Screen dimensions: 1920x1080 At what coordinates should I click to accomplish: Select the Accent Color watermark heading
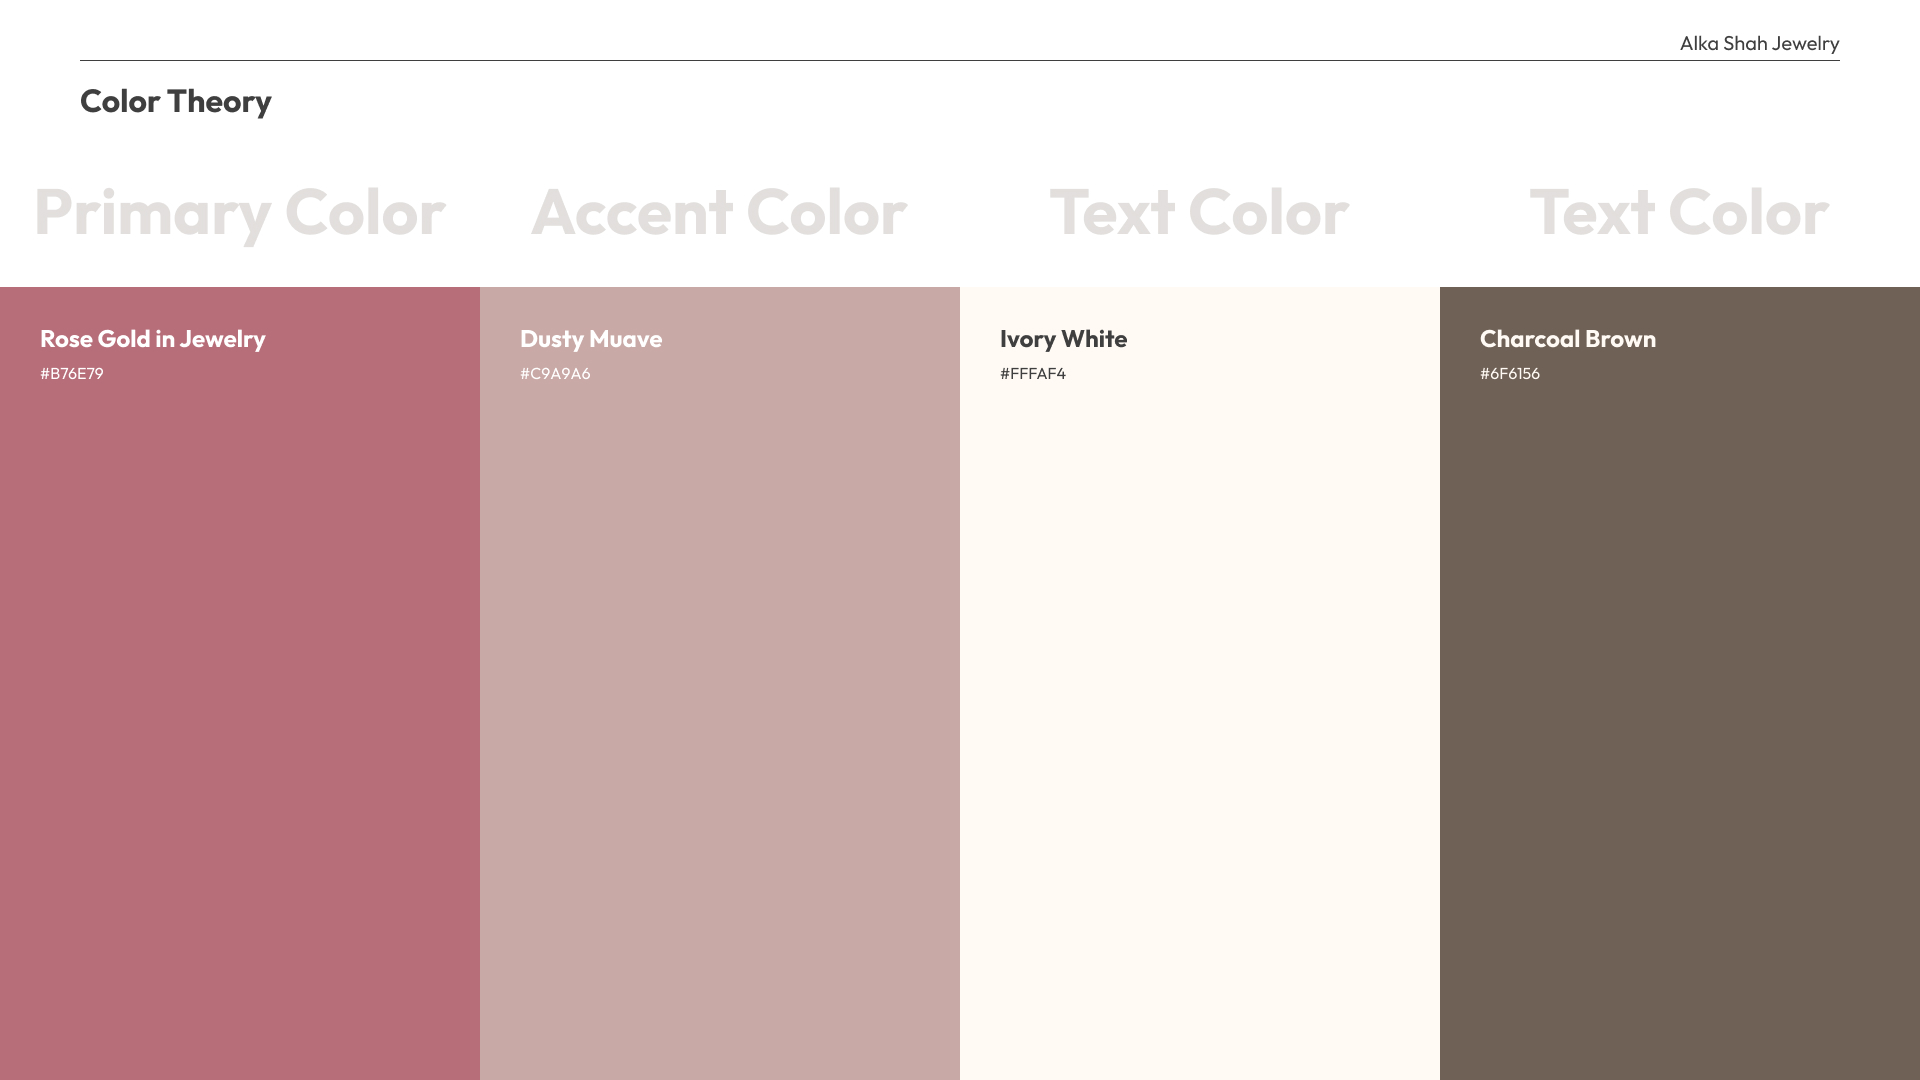point(719,212)
